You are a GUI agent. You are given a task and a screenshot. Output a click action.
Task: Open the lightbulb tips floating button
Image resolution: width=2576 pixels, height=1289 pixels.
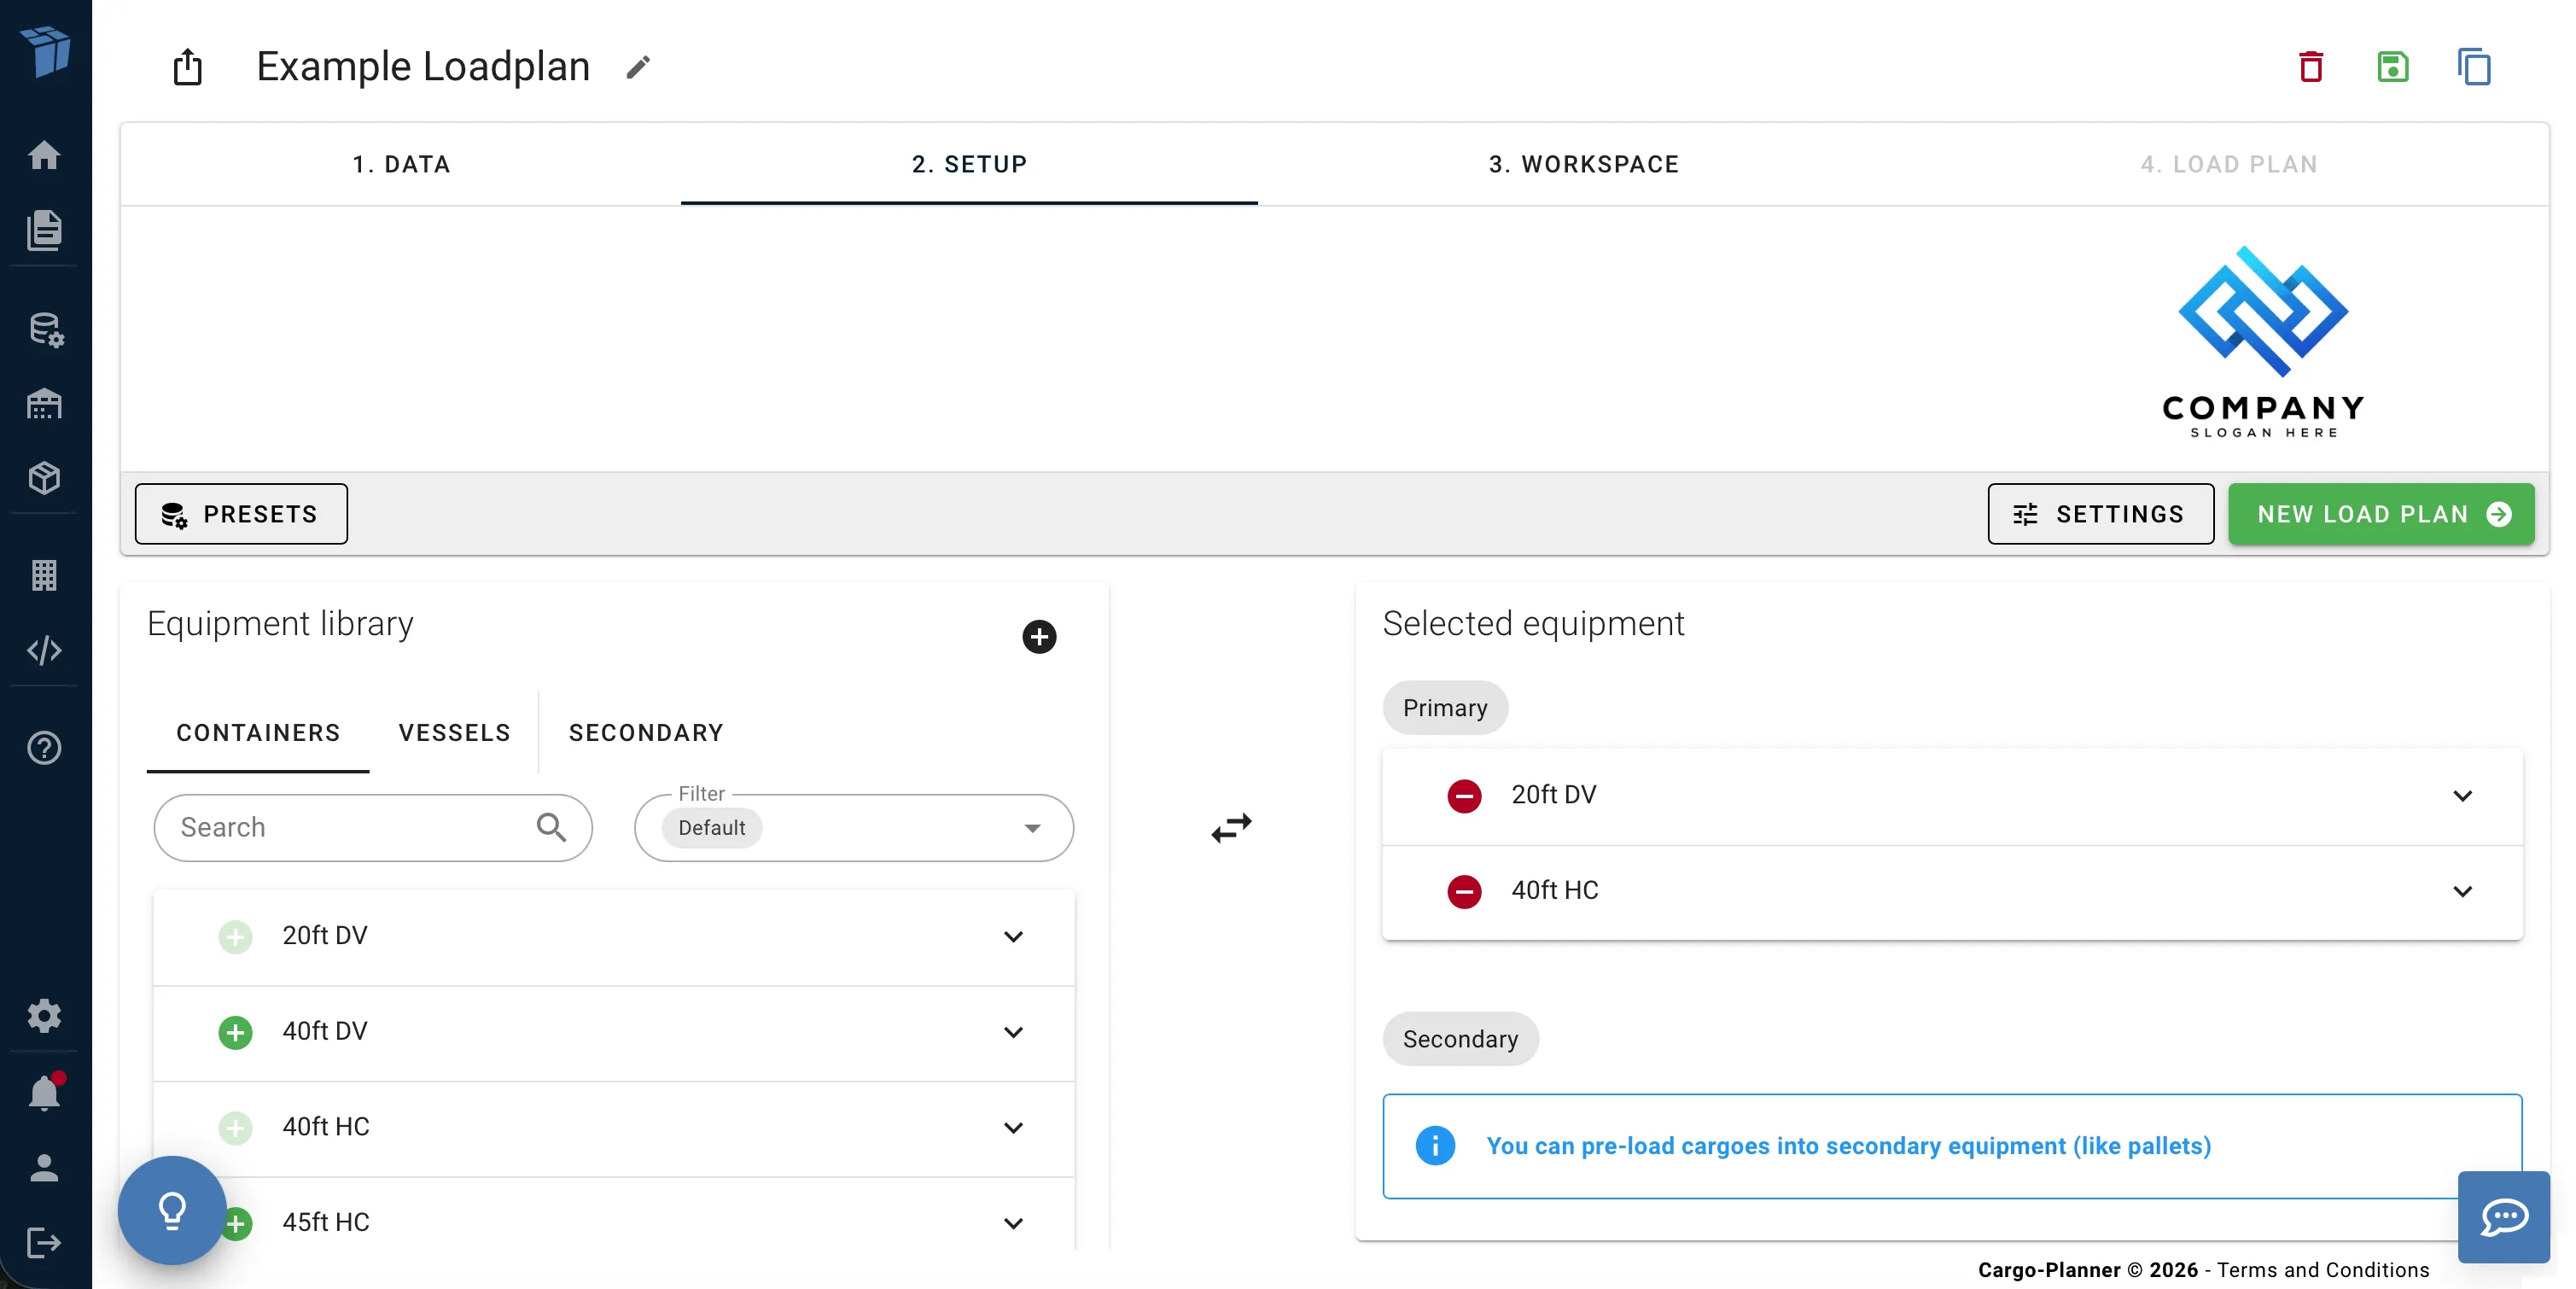[172, 1211]
